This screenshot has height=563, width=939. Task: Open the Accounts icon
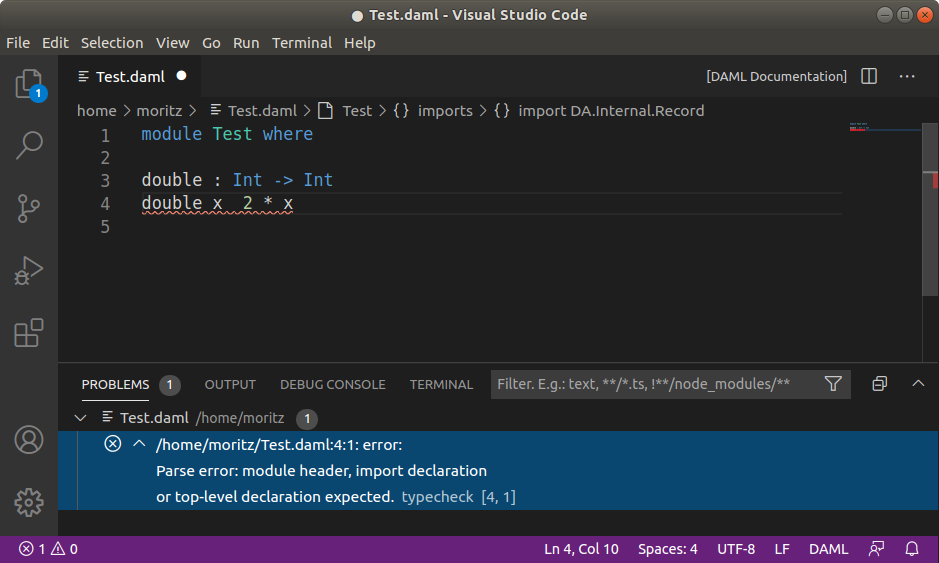click(29, 440)
